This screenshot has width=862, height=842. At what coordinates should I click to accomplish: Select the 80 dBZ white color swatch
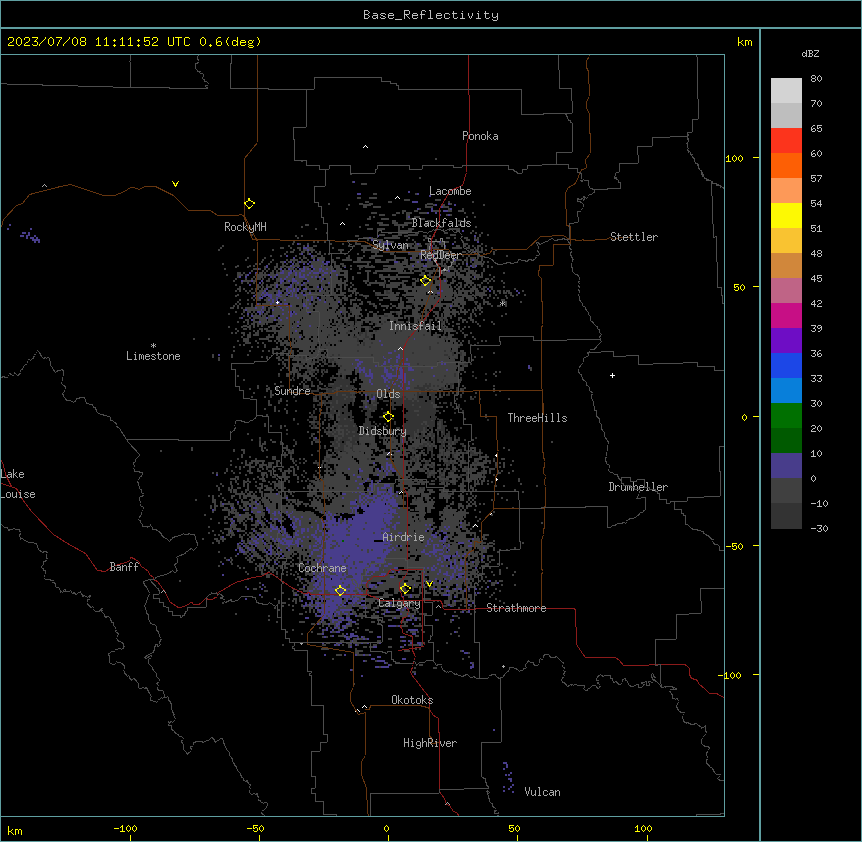[x=786, y=90]
